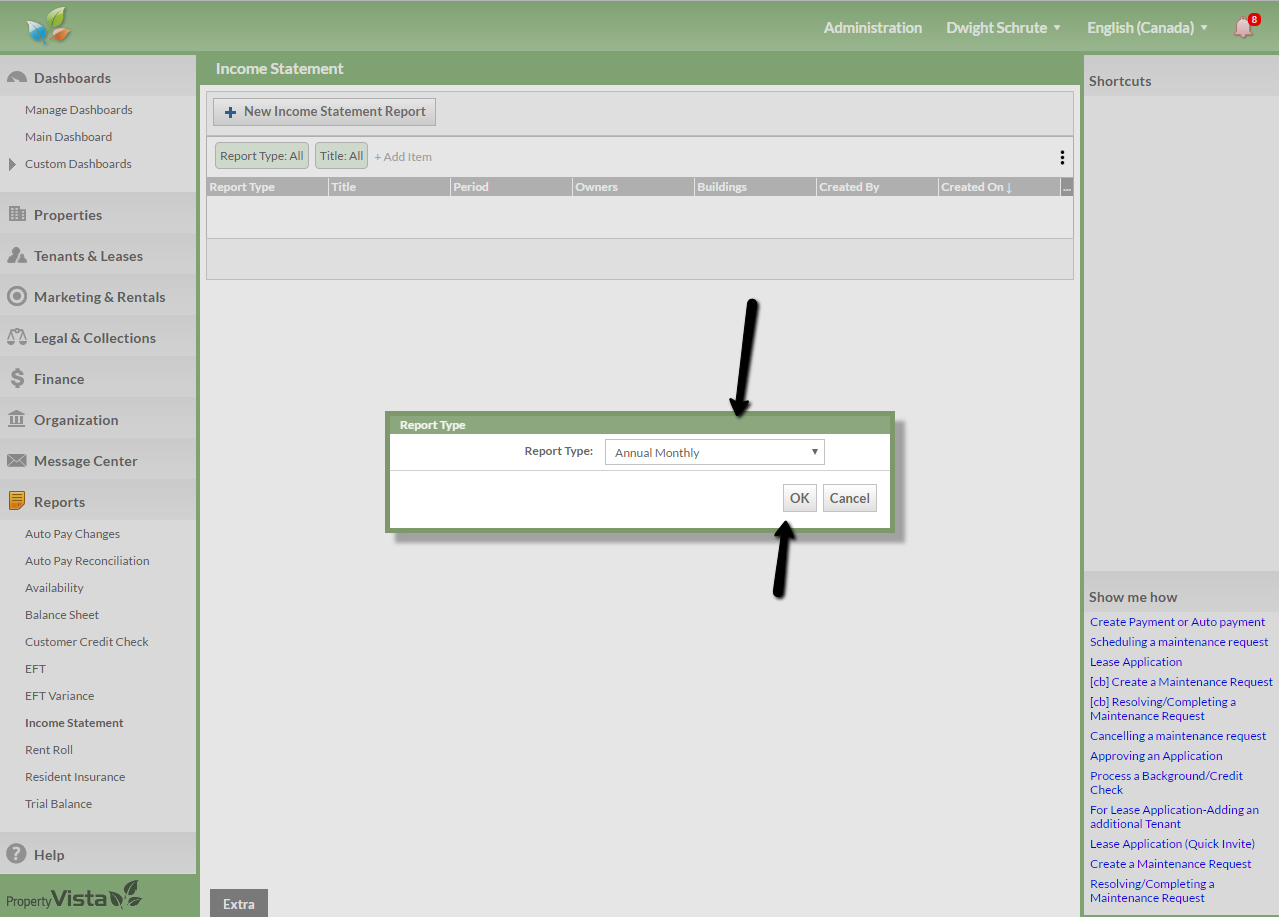Sort by the Created On column header
Viewport: 1279px width, 917px height.
click(975, 187)
